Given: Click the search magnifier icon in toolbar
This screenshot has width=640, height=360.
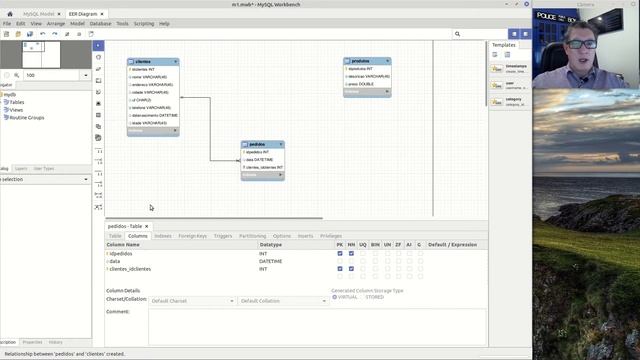Looking at the screenshot, I should (x=458, y=34).
